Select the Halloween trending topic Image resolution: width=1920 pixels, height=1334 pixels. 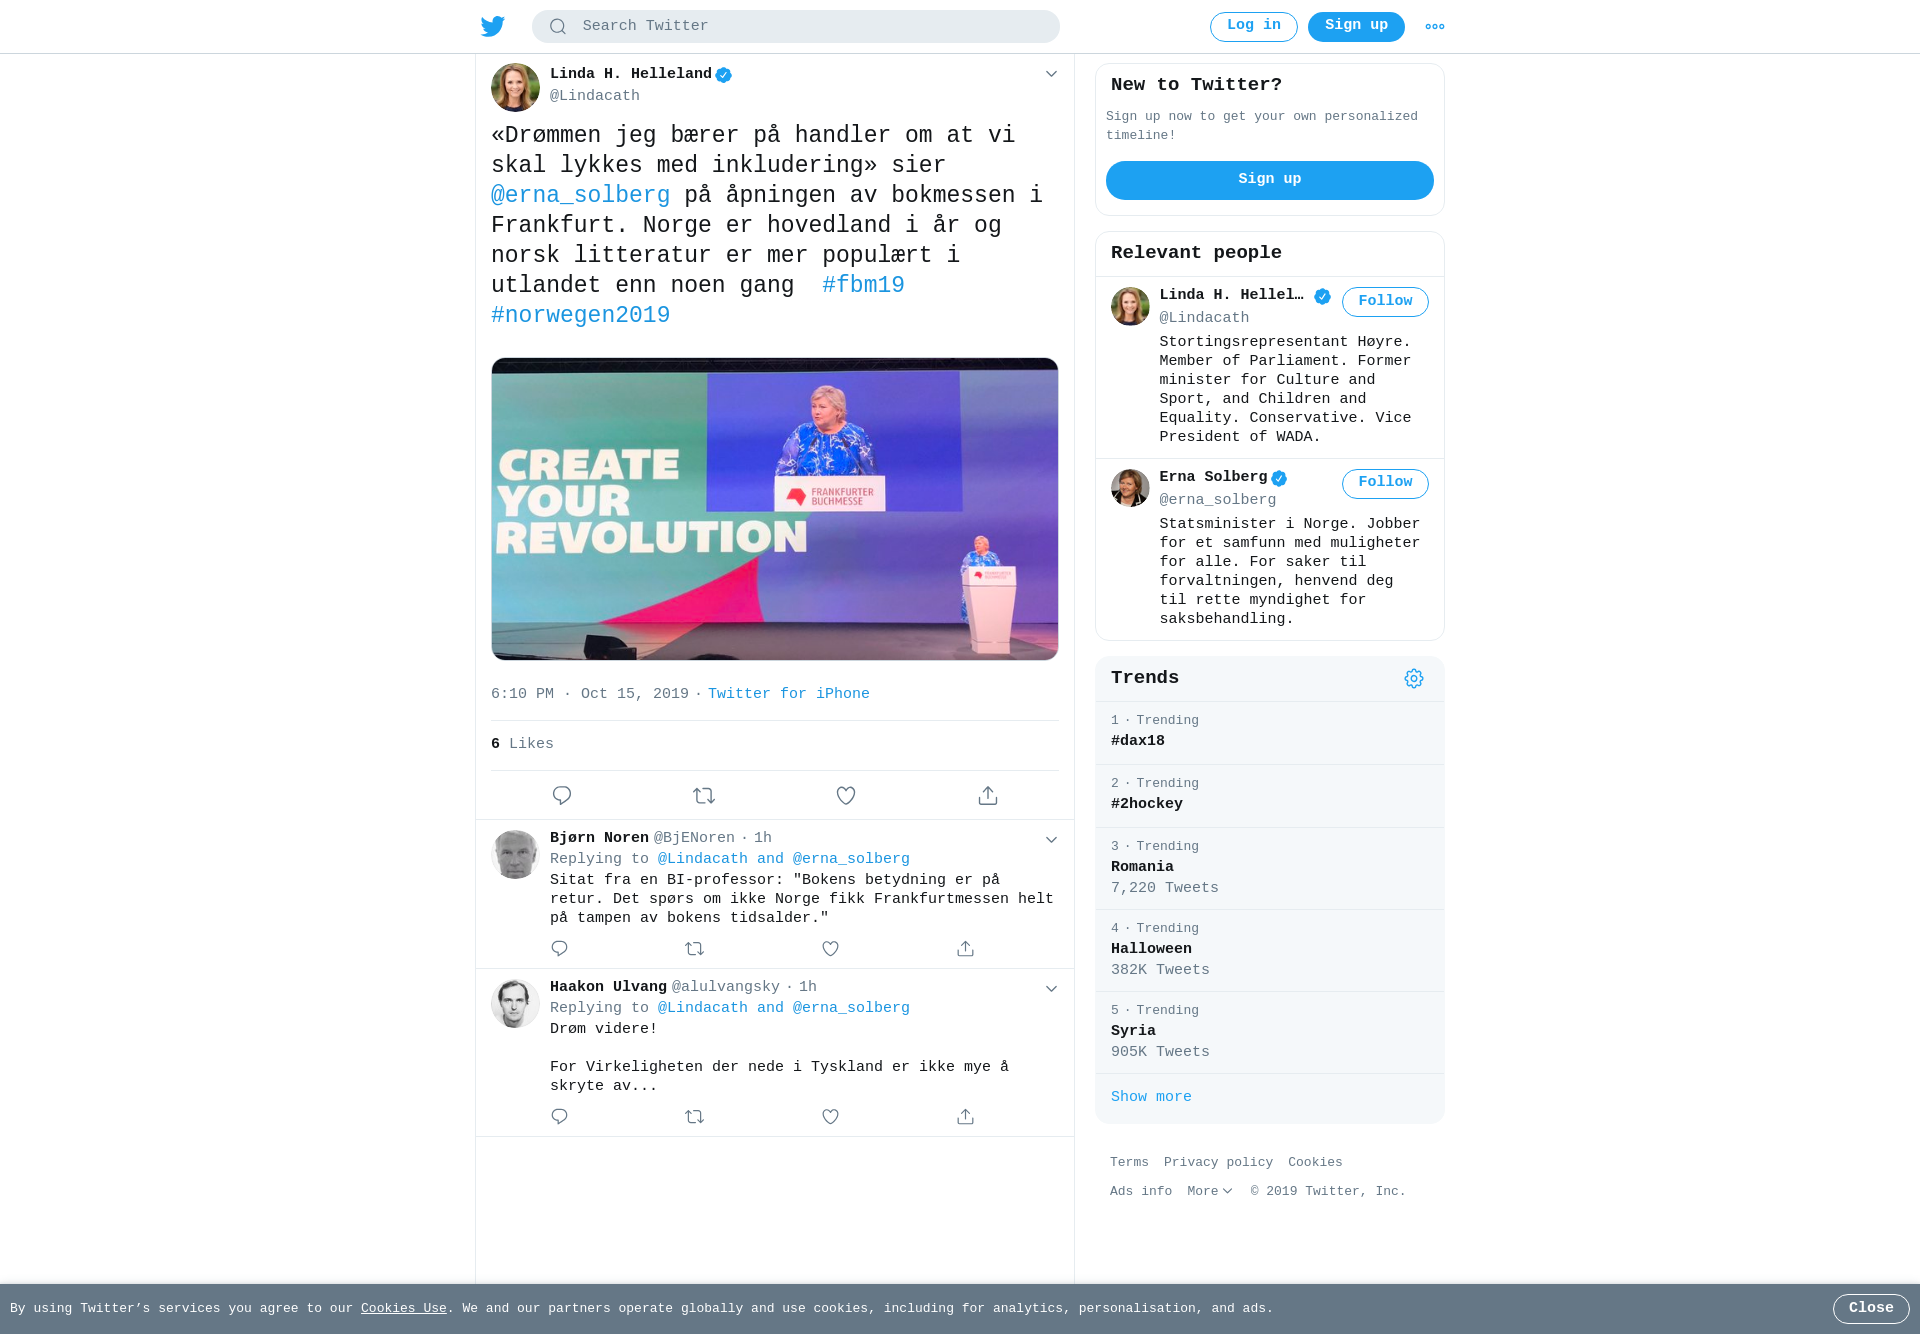pyautogui.click(x=1270, y=950)
